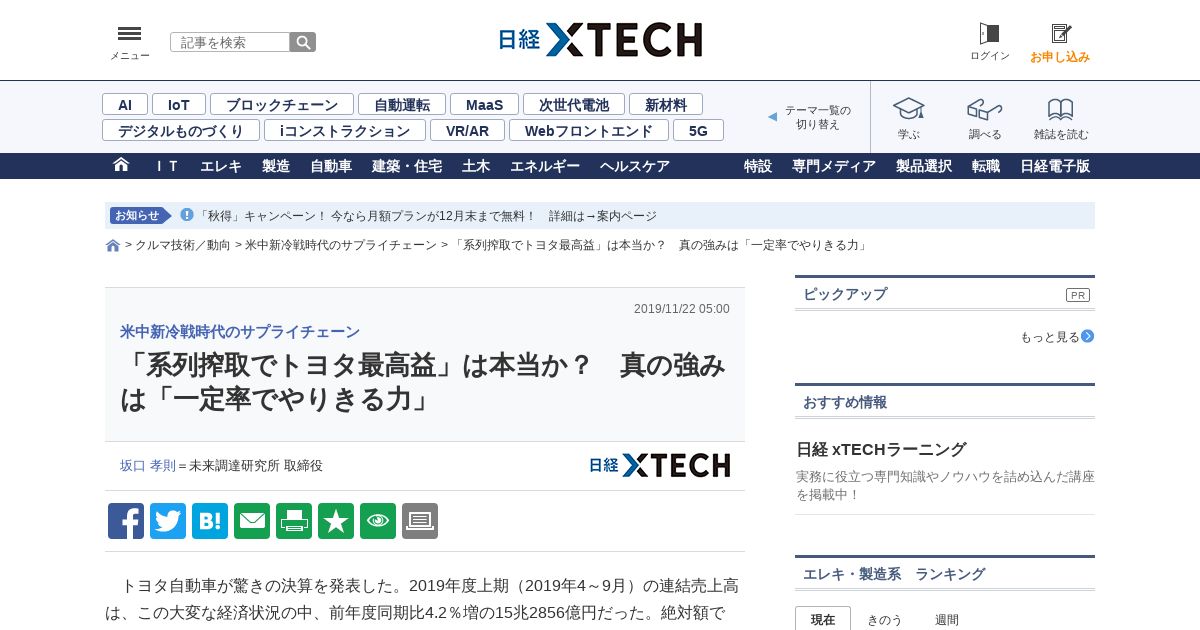Click もっと見る in ピックアップ

pos(1050,337)
